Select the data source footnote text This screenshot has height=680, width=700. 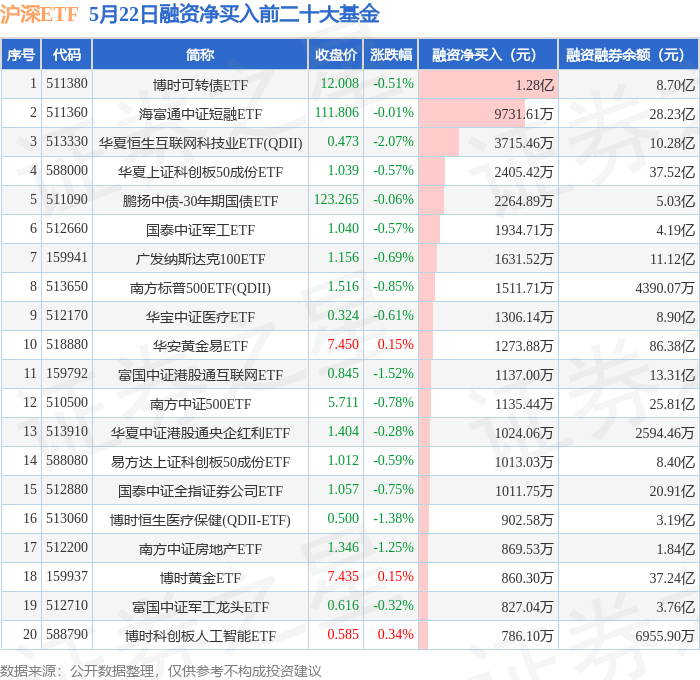(x=161, y=671)
